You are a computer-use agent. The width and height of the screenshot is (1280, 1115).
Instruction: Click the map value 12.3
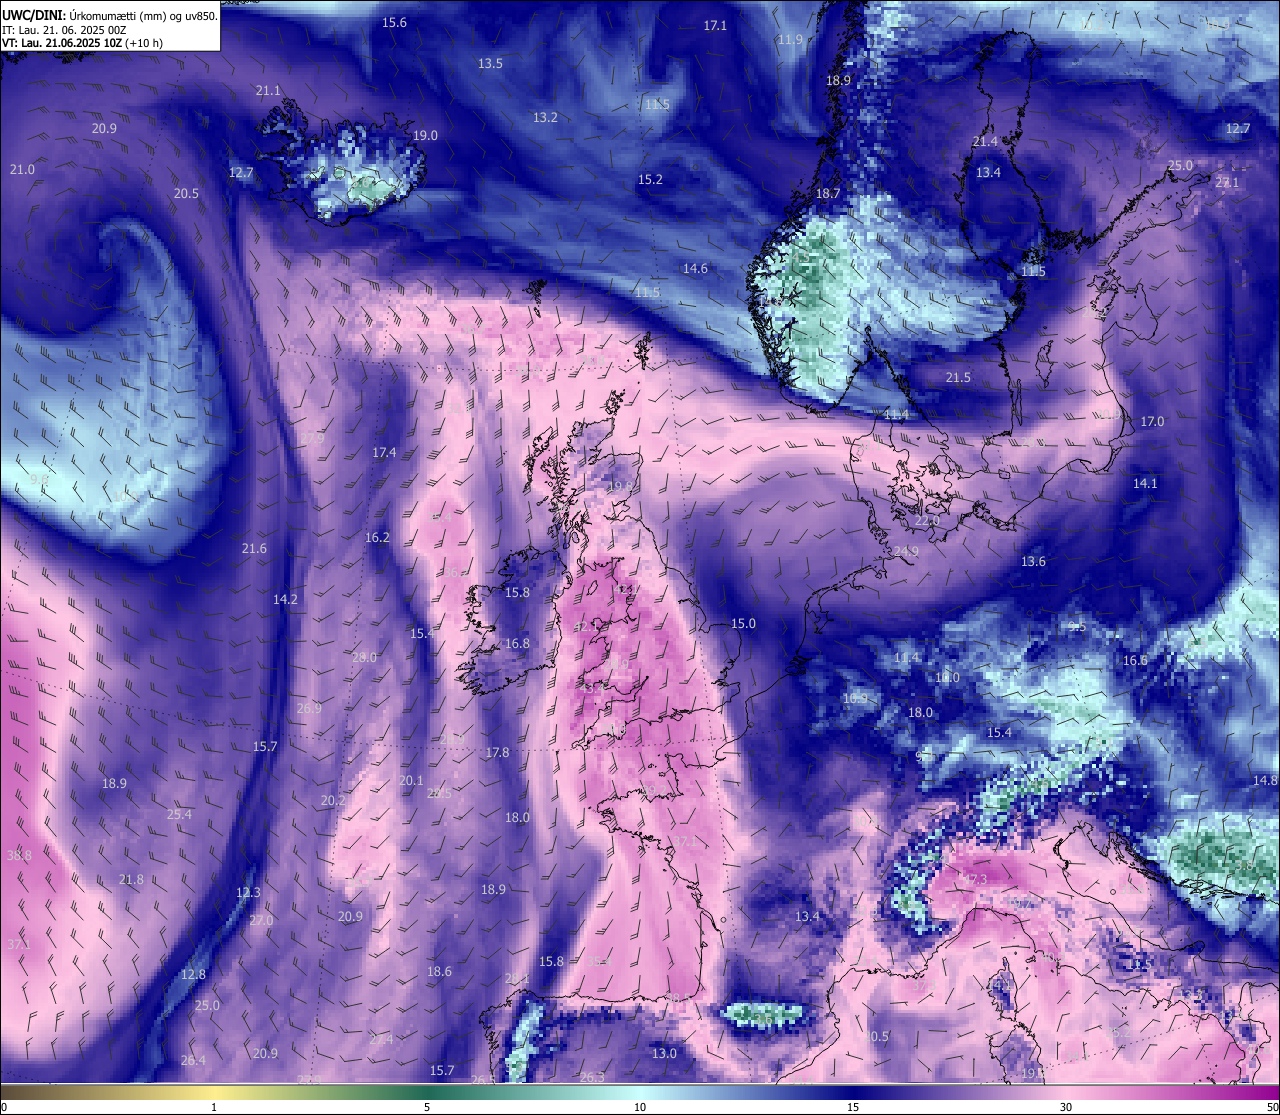[248, 892]
